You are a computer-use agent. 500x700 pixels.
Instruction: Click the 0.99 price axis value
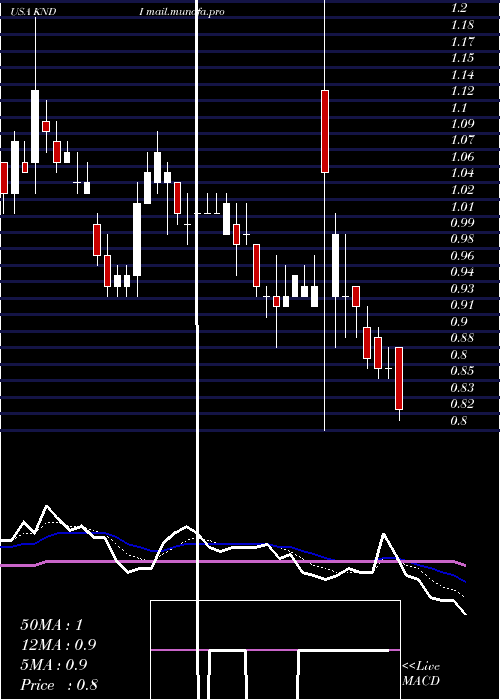462,222
